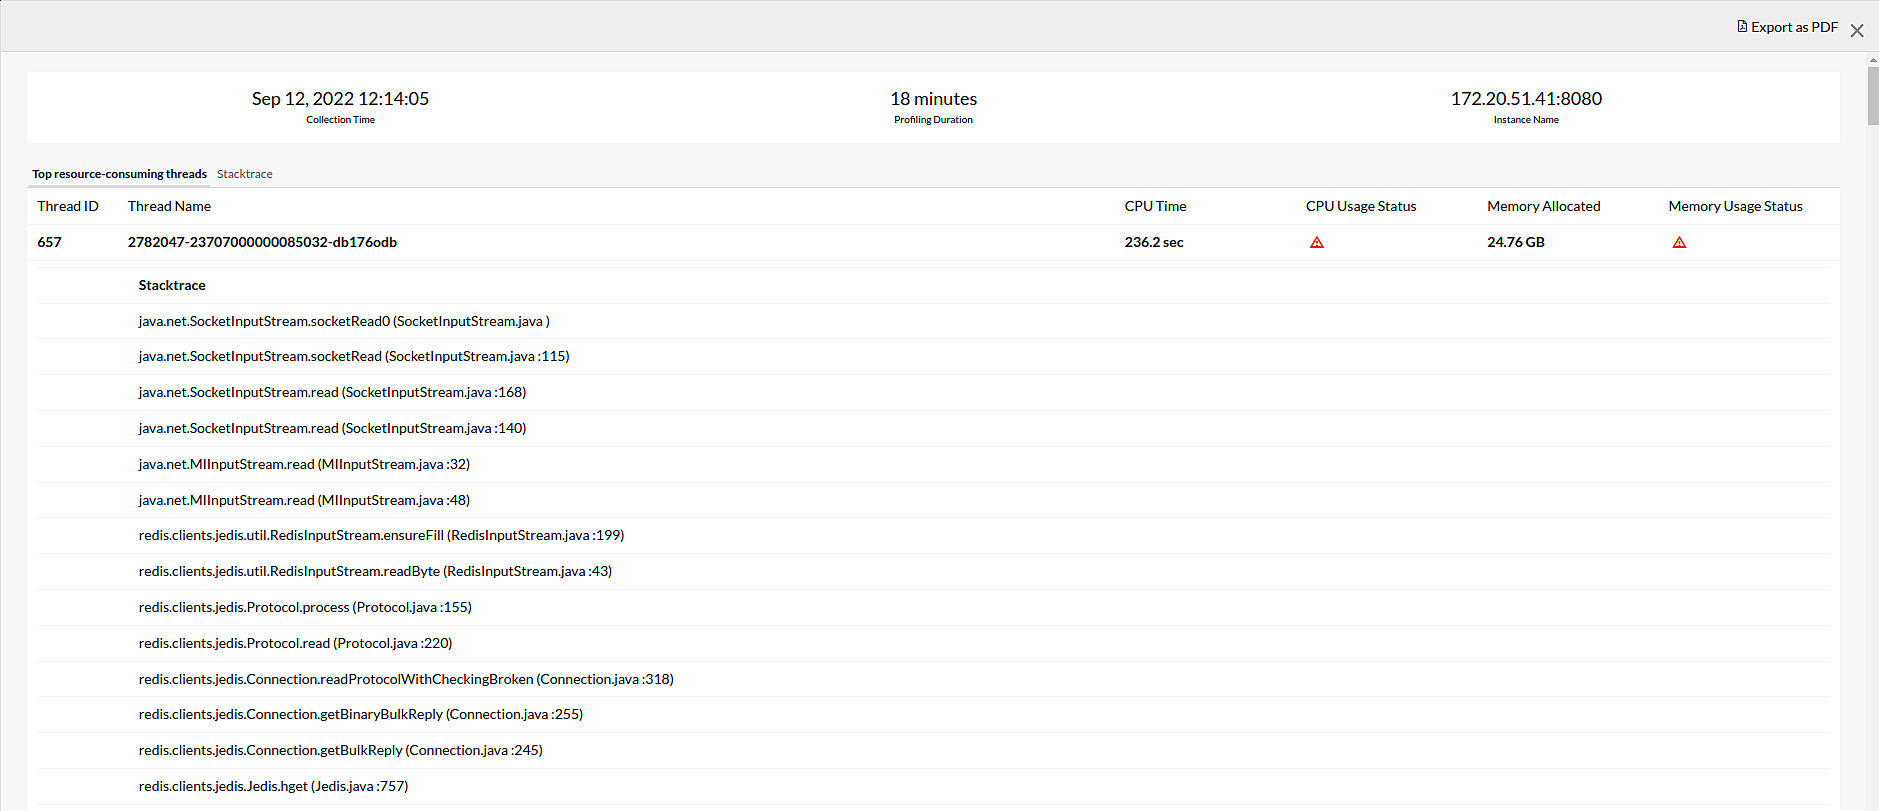Click the 24.76 GB memory allocated value
The width and height of the screenshot is (1879, 811).
pyautogui.click(x=1515, y=242)
